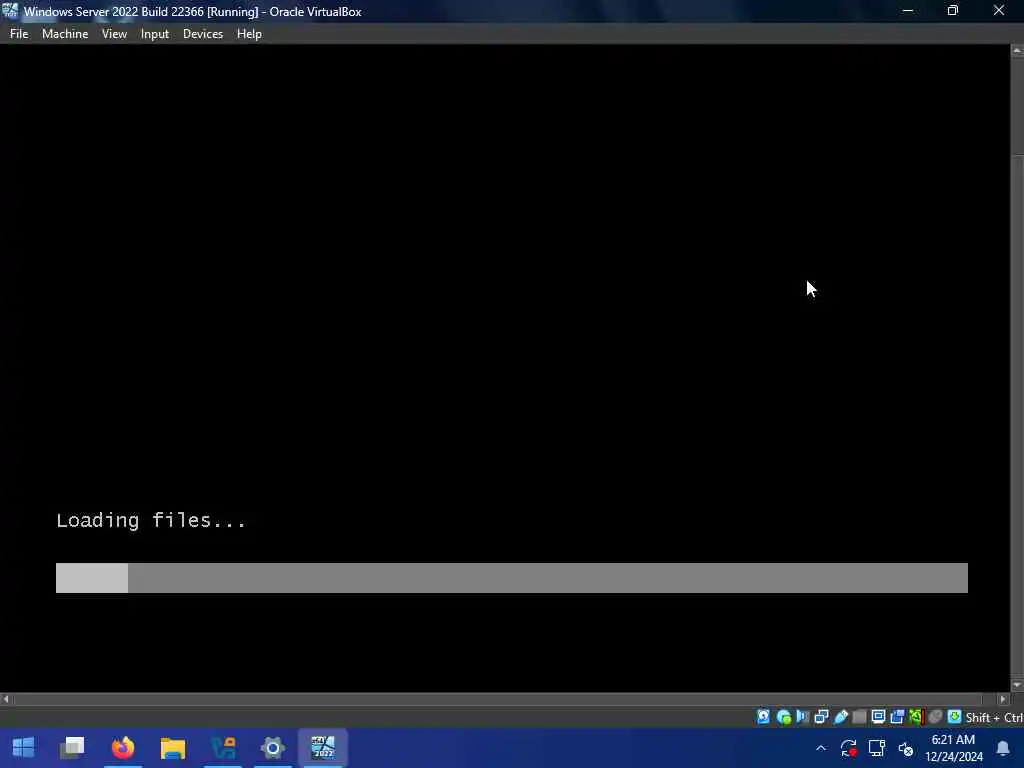Viewport: 1024px width, 768px height.
Task: Click the green CPU virtualization indicator
Action: 916,717
